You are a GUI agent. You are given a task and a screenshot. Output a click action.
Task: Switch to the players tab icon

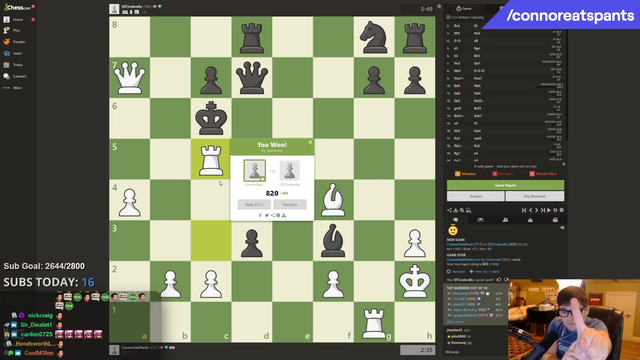point(505,220)
